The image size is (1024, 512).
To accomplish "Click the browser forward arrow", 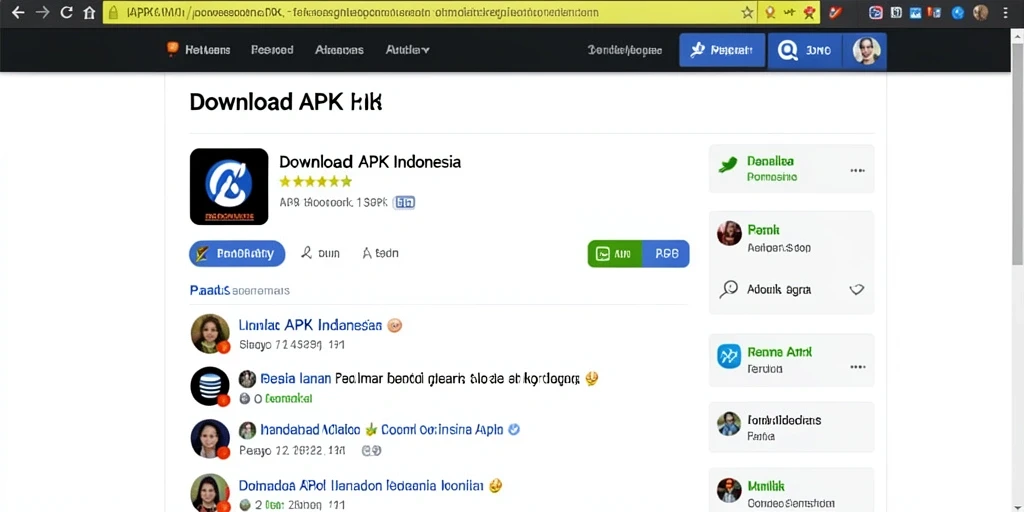I will point(42,12).
